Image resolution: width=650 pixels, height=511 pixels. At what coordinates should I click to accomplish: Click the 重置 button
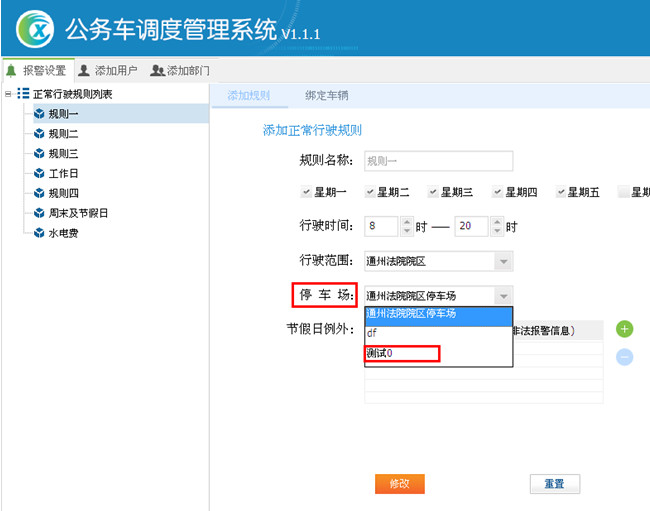pos(554,483)
